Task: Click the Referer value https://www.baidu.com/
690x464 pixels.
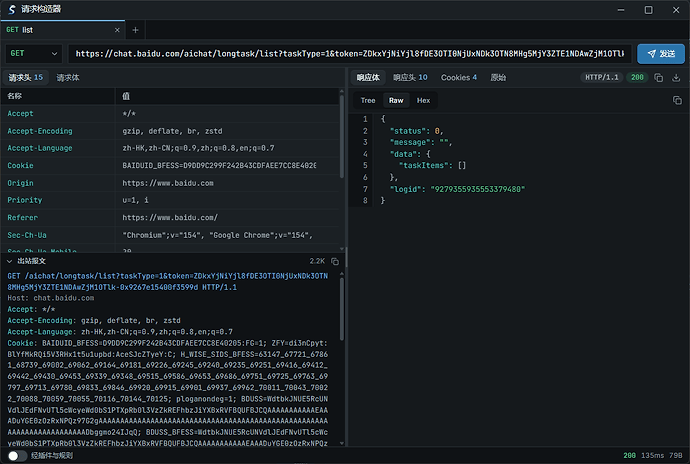Action: (x=170, y=217)
